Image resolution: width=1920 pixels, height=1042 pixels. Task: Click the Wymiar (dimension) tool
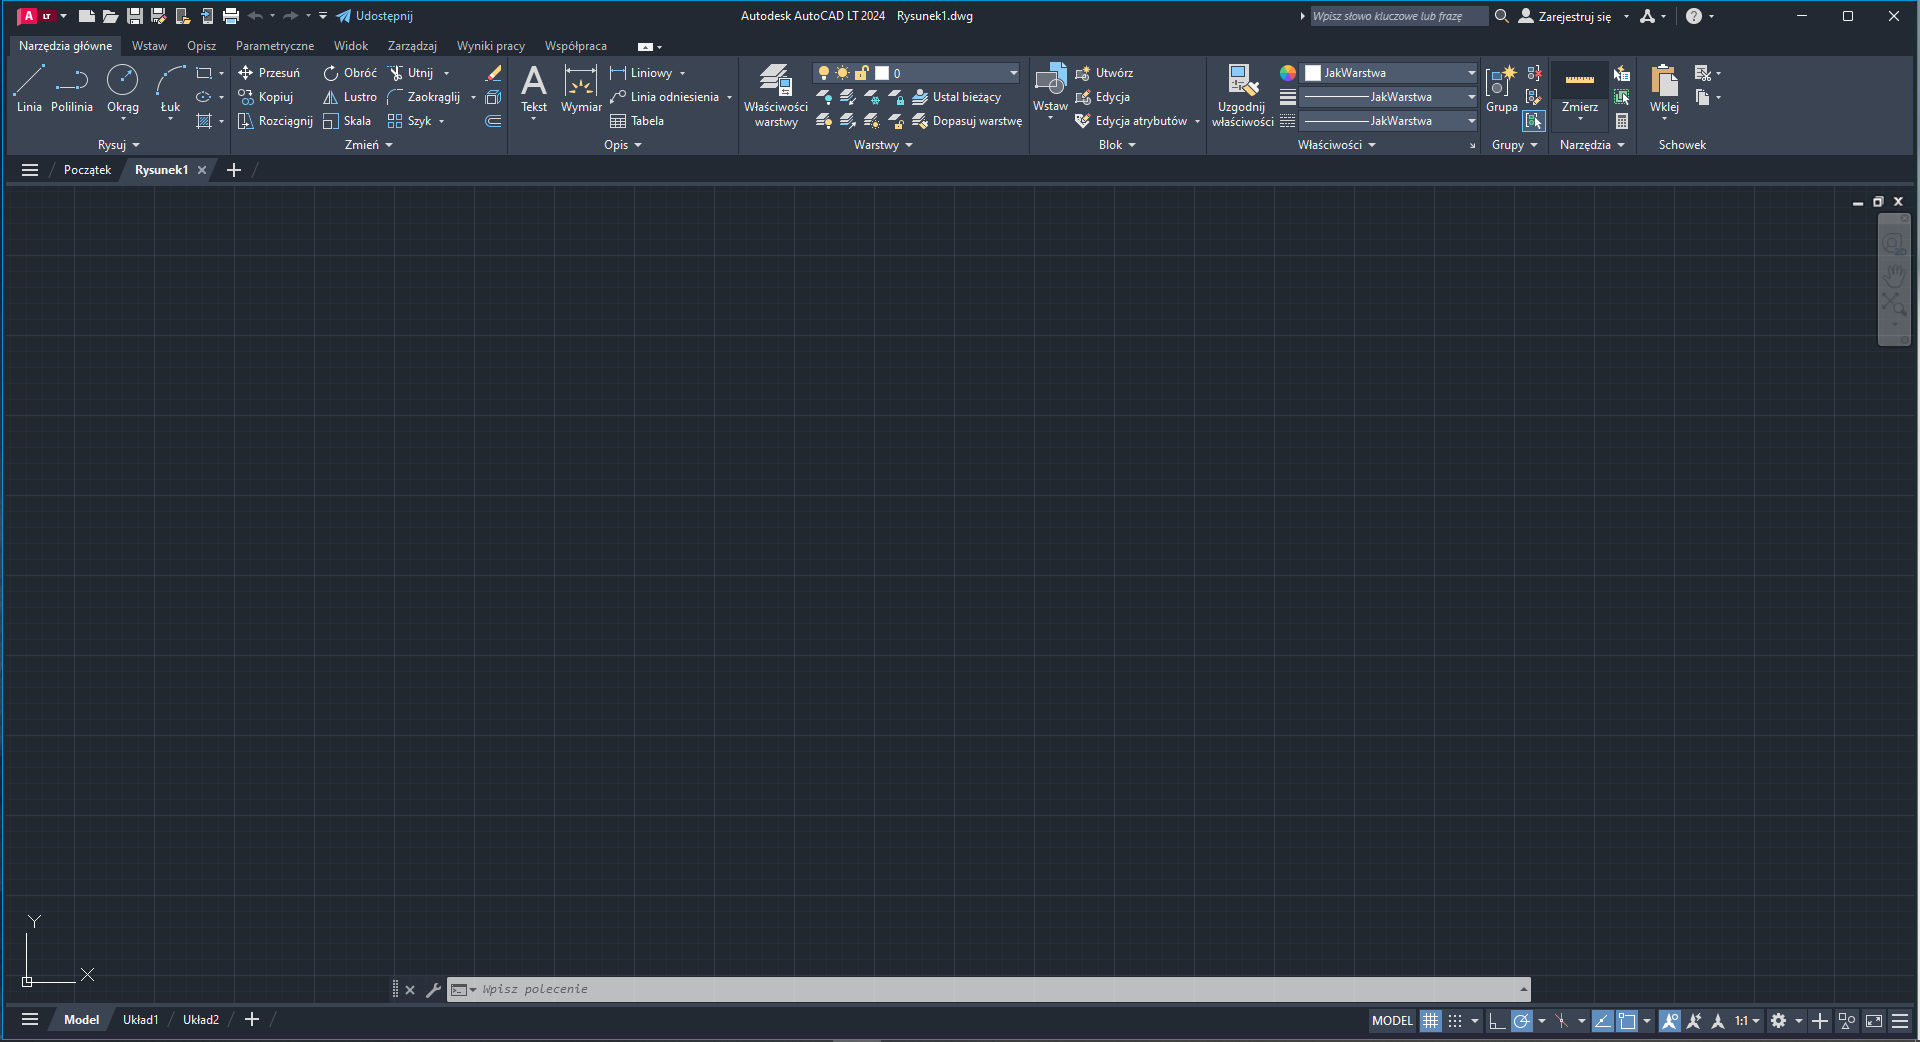581,90
